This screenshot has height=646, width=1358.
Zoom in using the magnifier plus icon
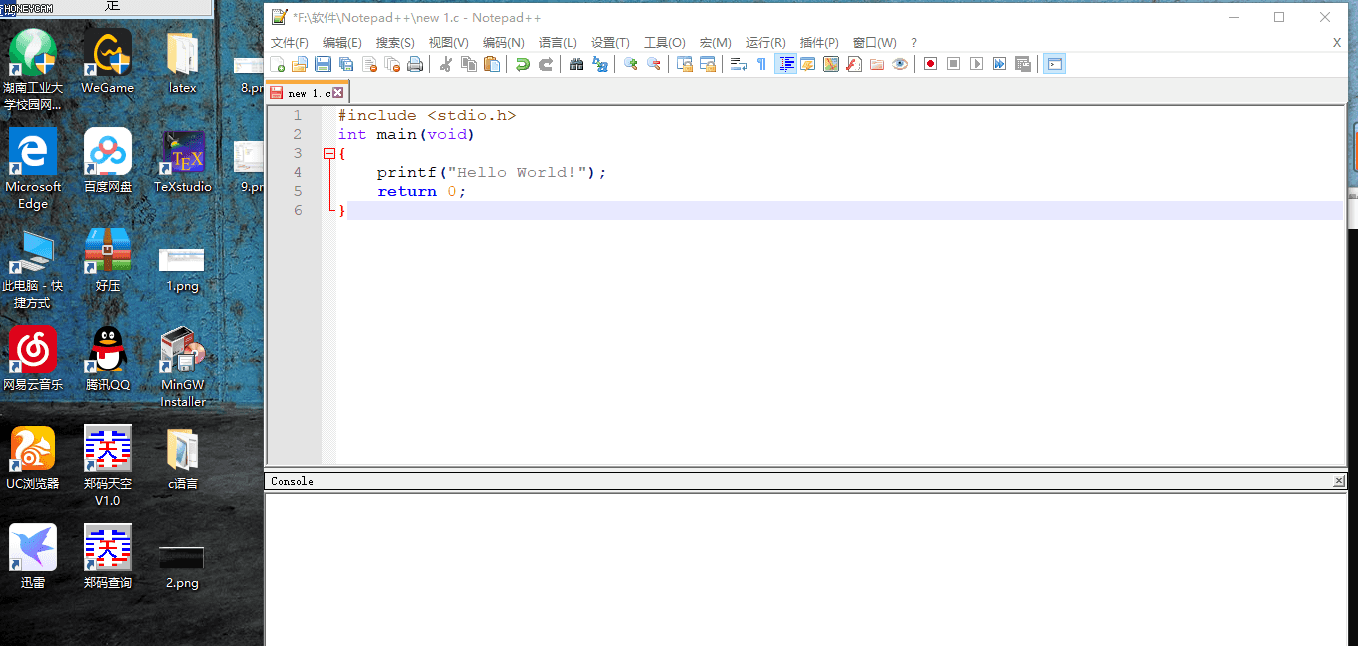point(630,63)
